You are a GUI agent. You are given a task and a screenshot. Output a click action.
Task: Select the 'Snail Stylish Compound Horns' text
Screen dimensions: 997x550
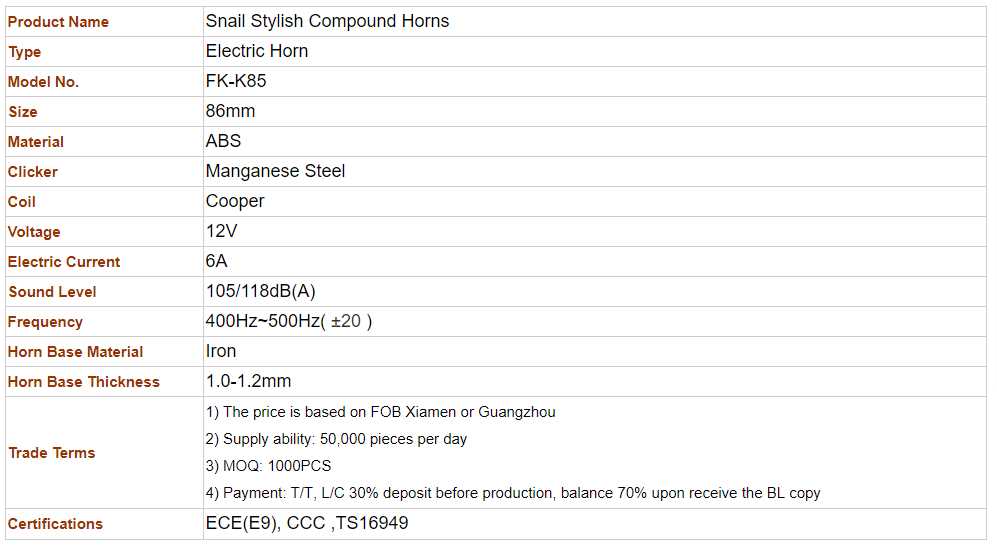[327, 21]
